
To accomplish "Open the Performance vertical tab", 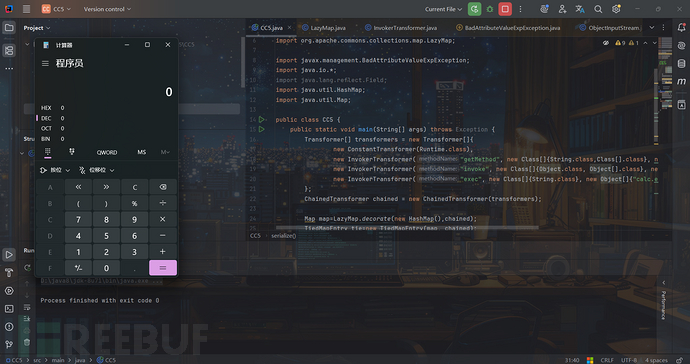I will point(664,305).
